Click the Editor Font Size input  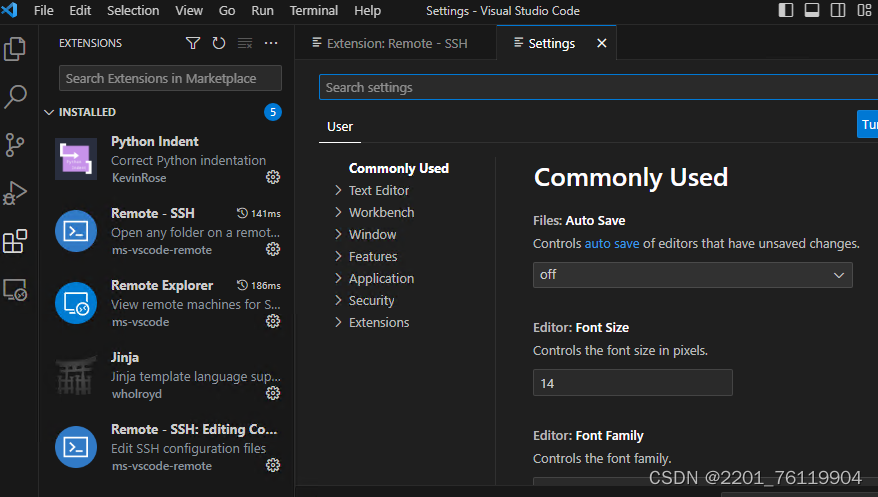click(x=633, y=383)
